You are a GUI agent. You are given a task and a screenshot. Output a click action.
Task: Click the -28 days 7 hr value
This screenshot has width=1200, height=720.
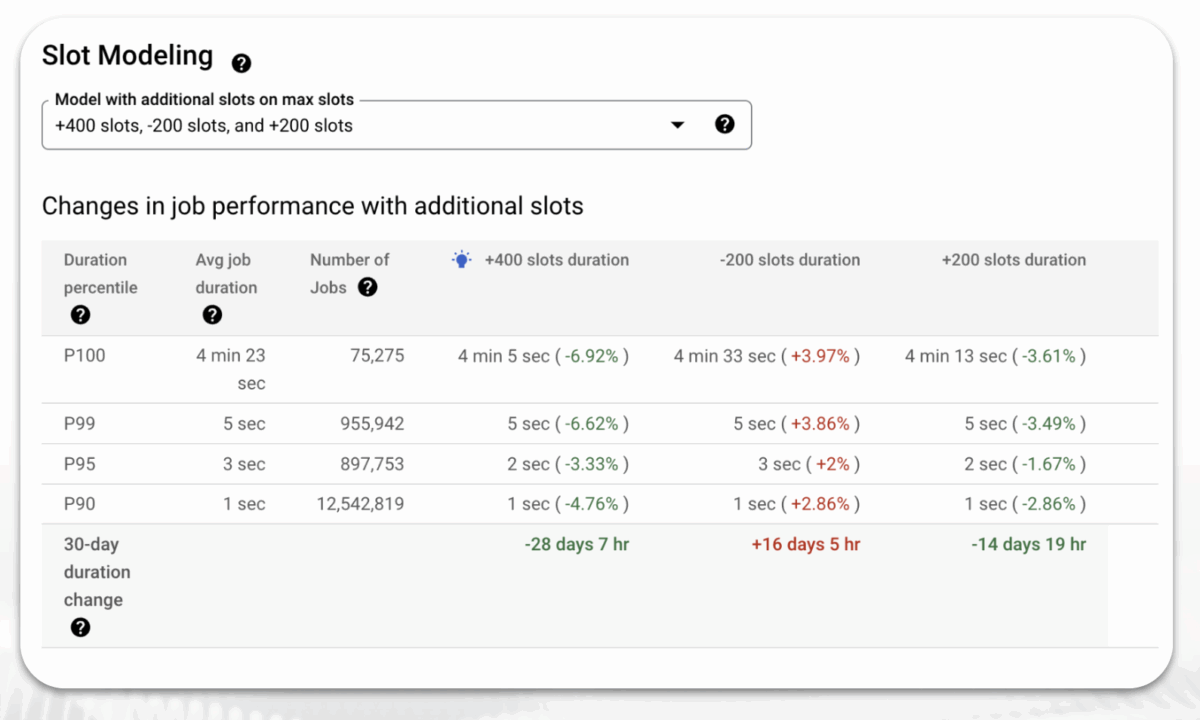(577, 544)
